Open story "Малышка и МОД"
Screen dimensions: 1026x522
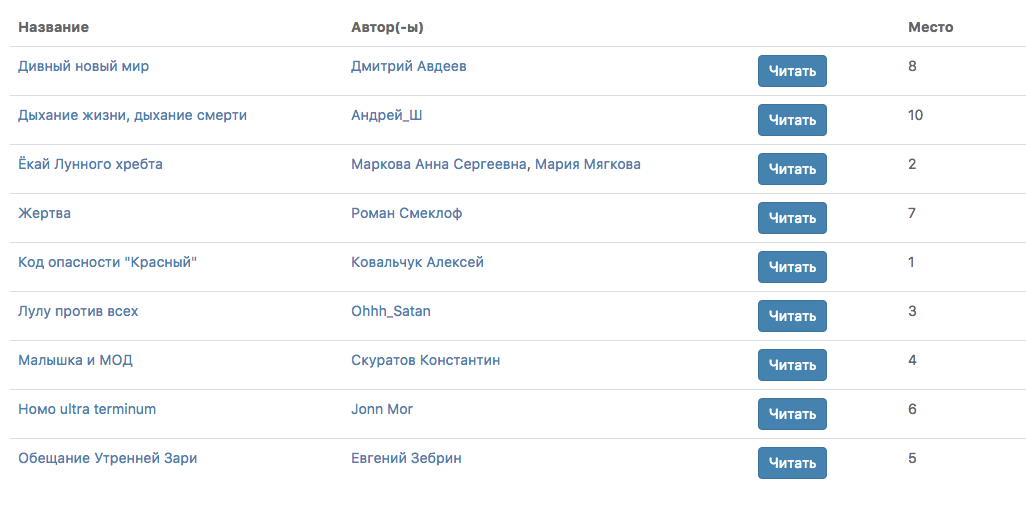point(75,361)
